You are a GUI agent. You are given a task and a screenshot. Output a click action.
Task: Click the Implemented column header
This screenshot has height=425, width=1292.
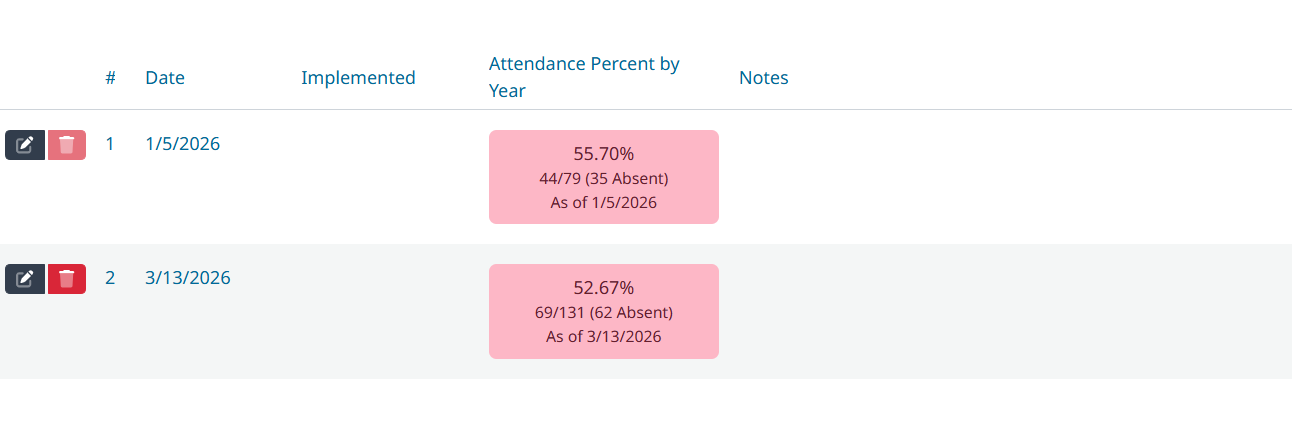[358, 77]
